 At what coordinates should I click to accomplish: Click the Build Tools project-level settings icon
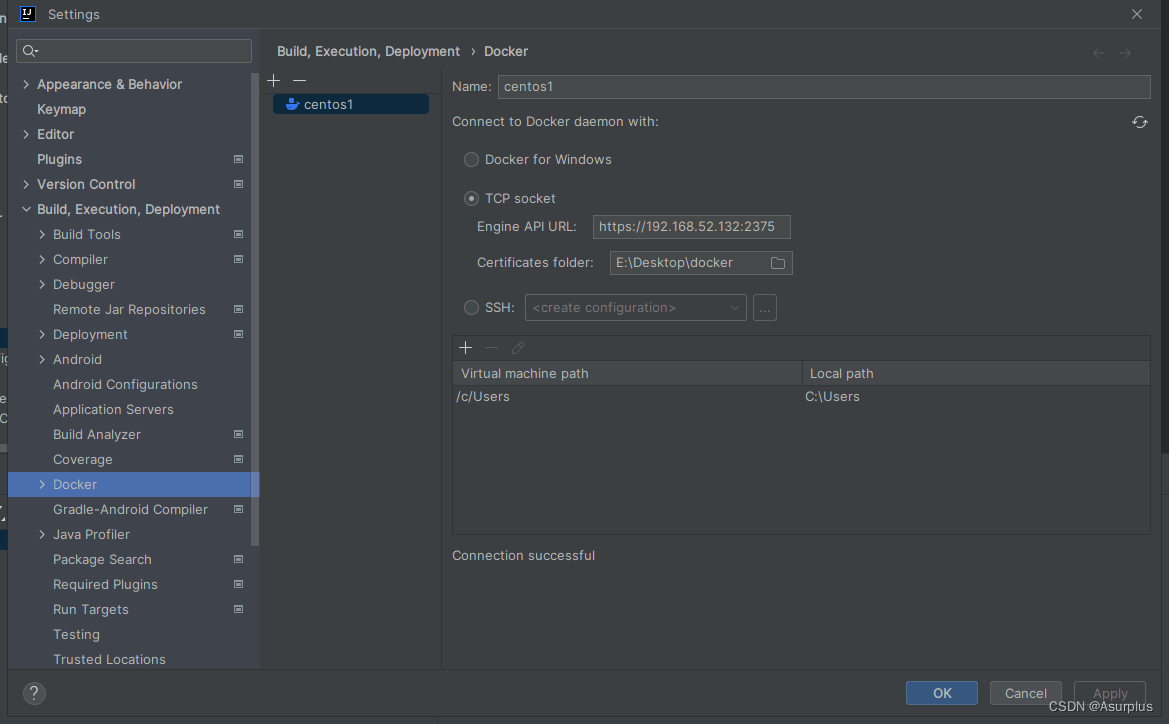[x=239, y=234]
